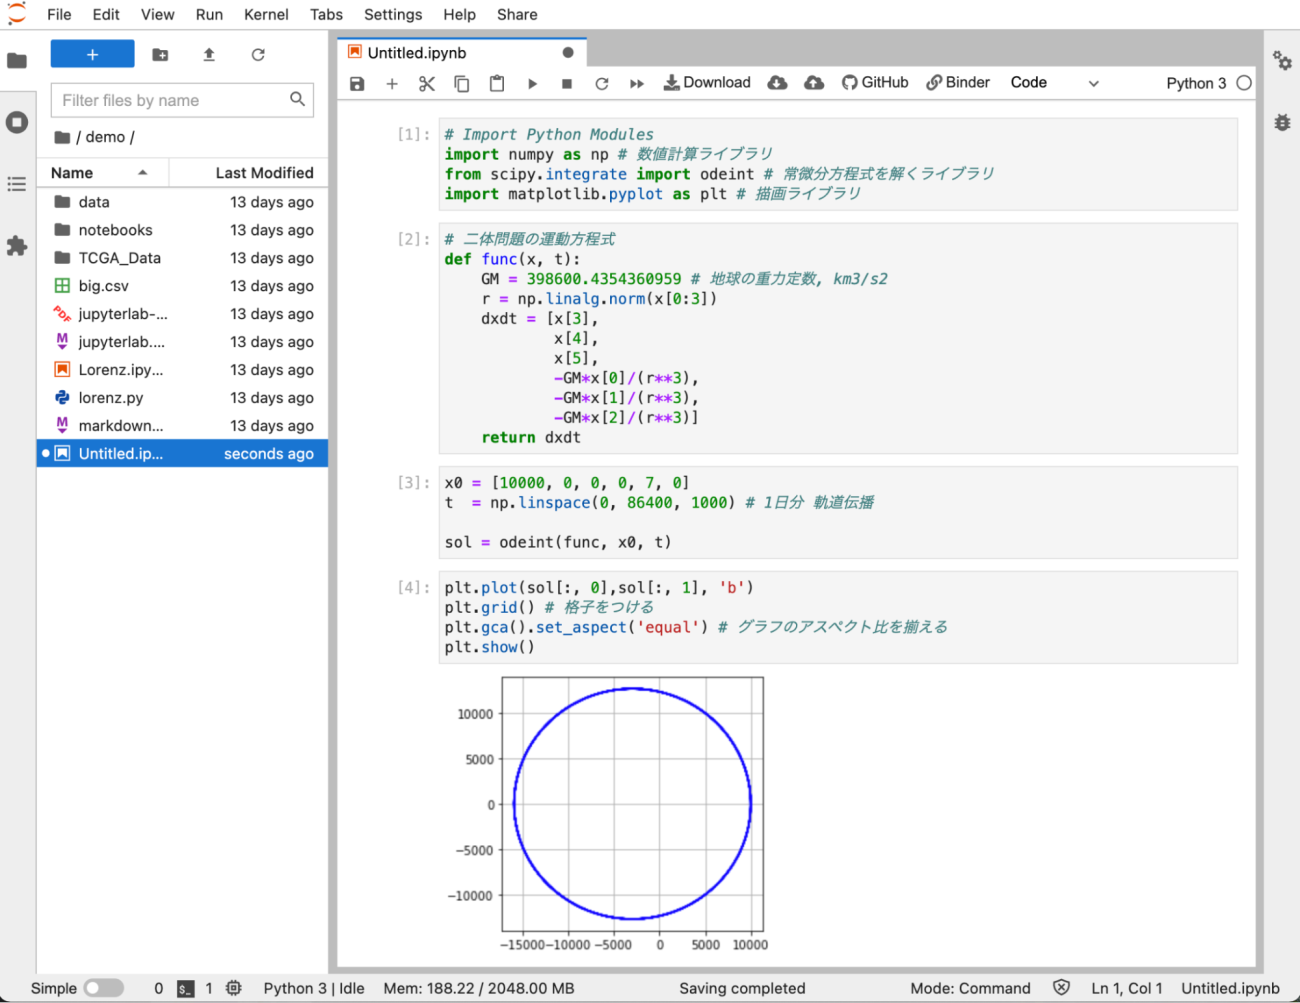This screenshot has width=1300, height=1003.
Task: Sort files by the Last Modified column
Action: pos(264,173)
